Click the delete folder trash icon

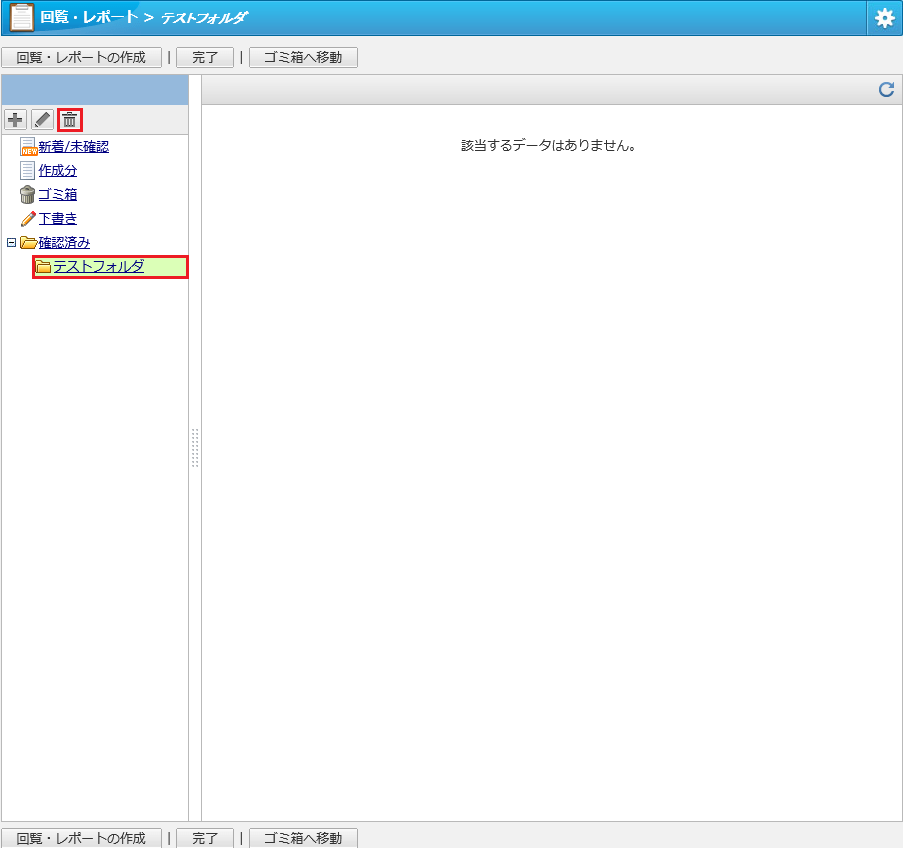(70, 120)
